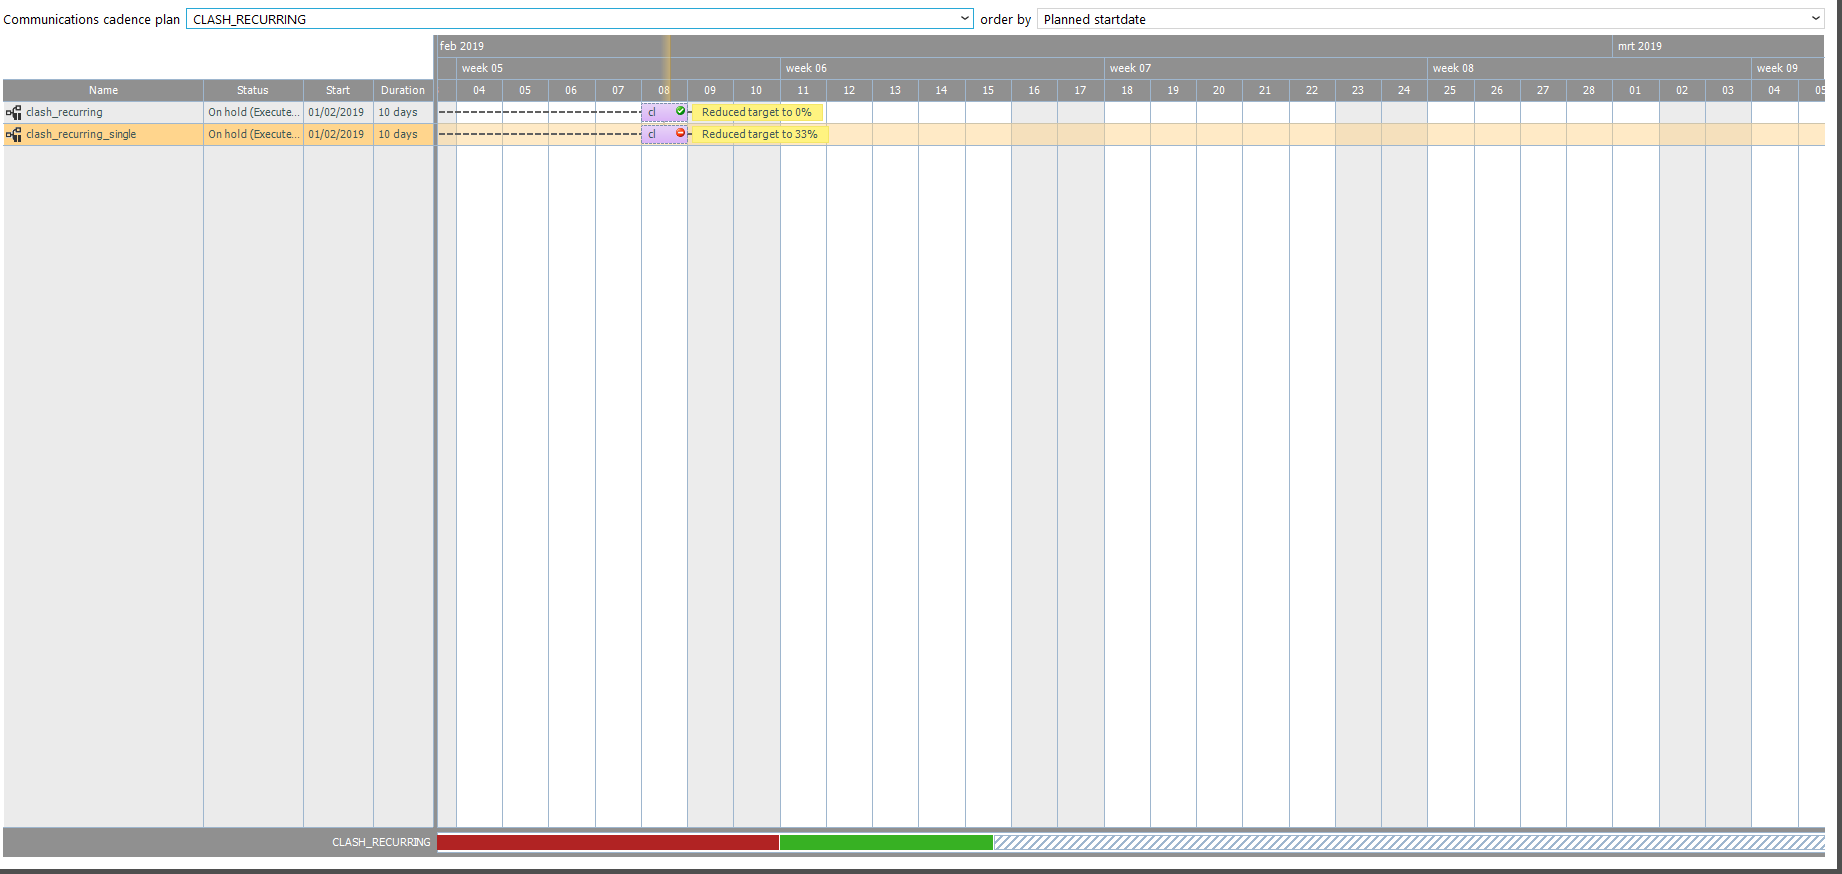Open the order by dropdown

1815,19
